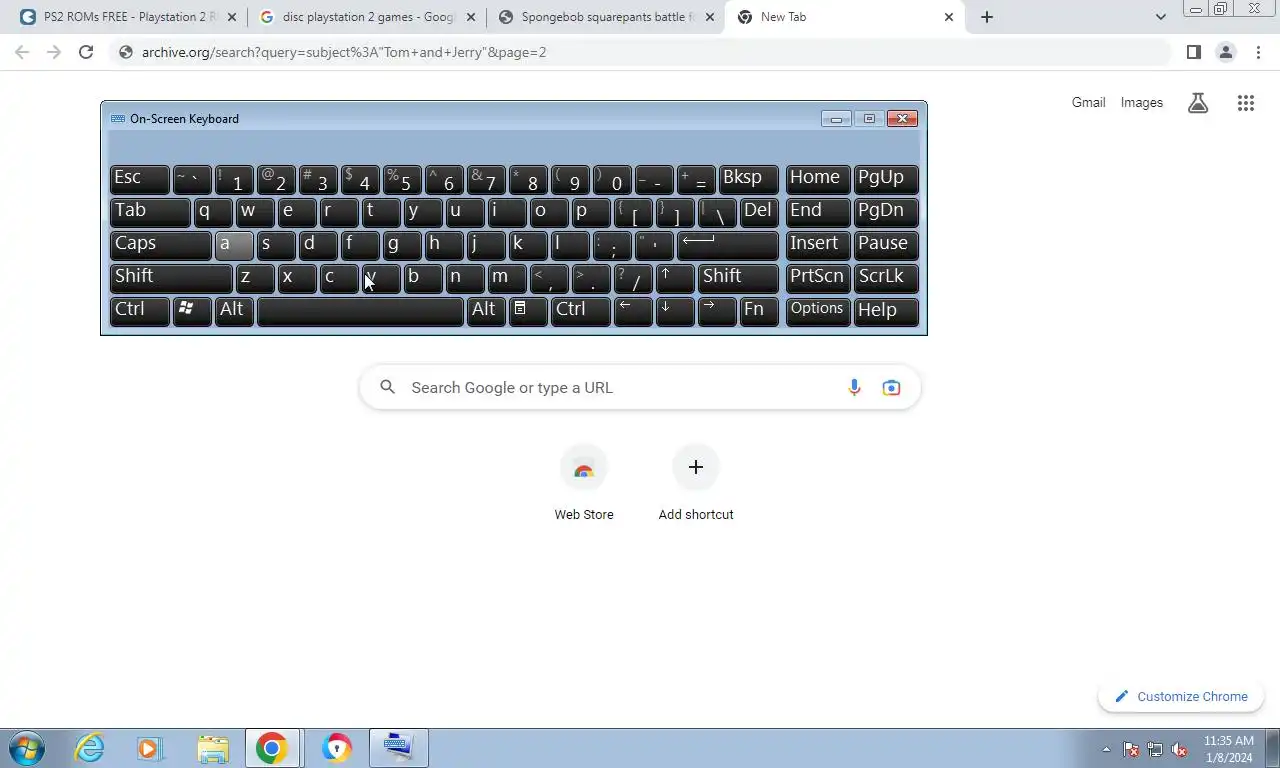Click the down arrow key
This screenshot has height=768, width=1280.
pyautogui.click(x=675, y=311)
